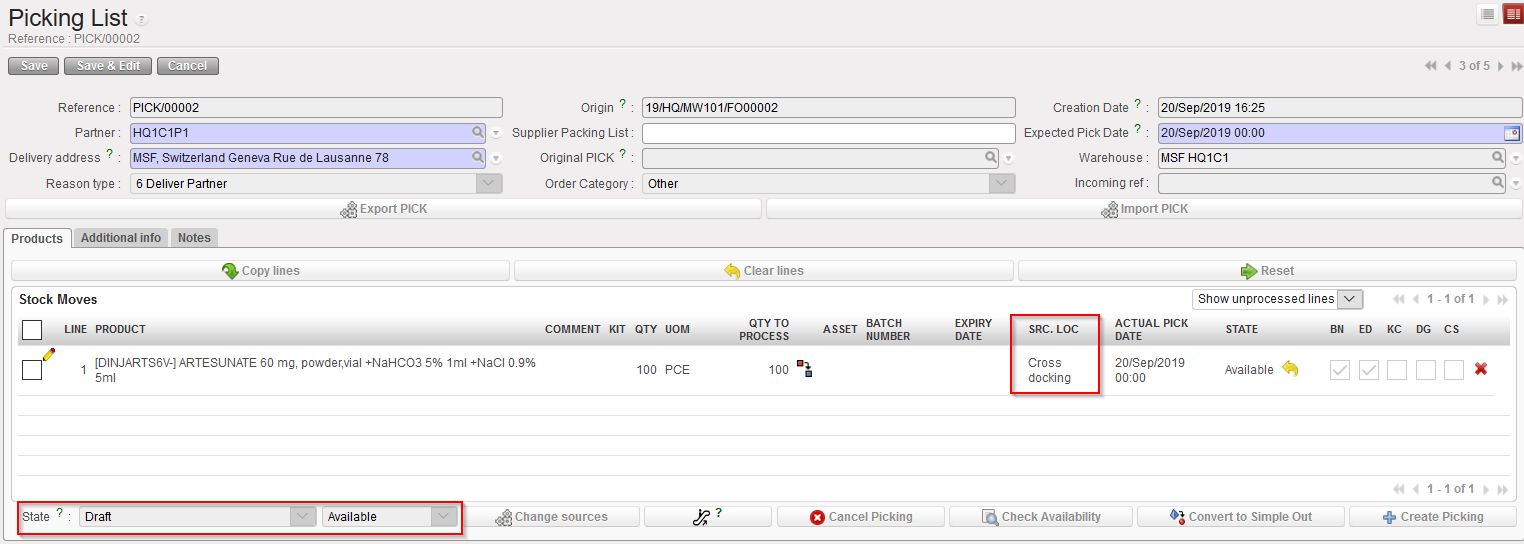
Task: Toggle the BN checkbox on line 1
Action: (1340, 370)
